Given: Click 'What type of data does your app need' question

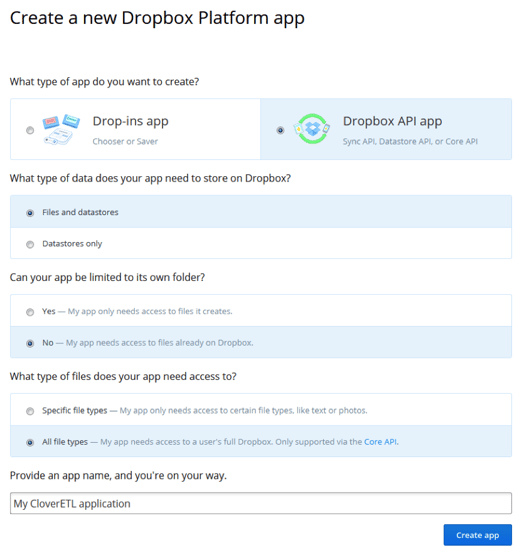Looking at the screenshot, I should tap(150, 178).
